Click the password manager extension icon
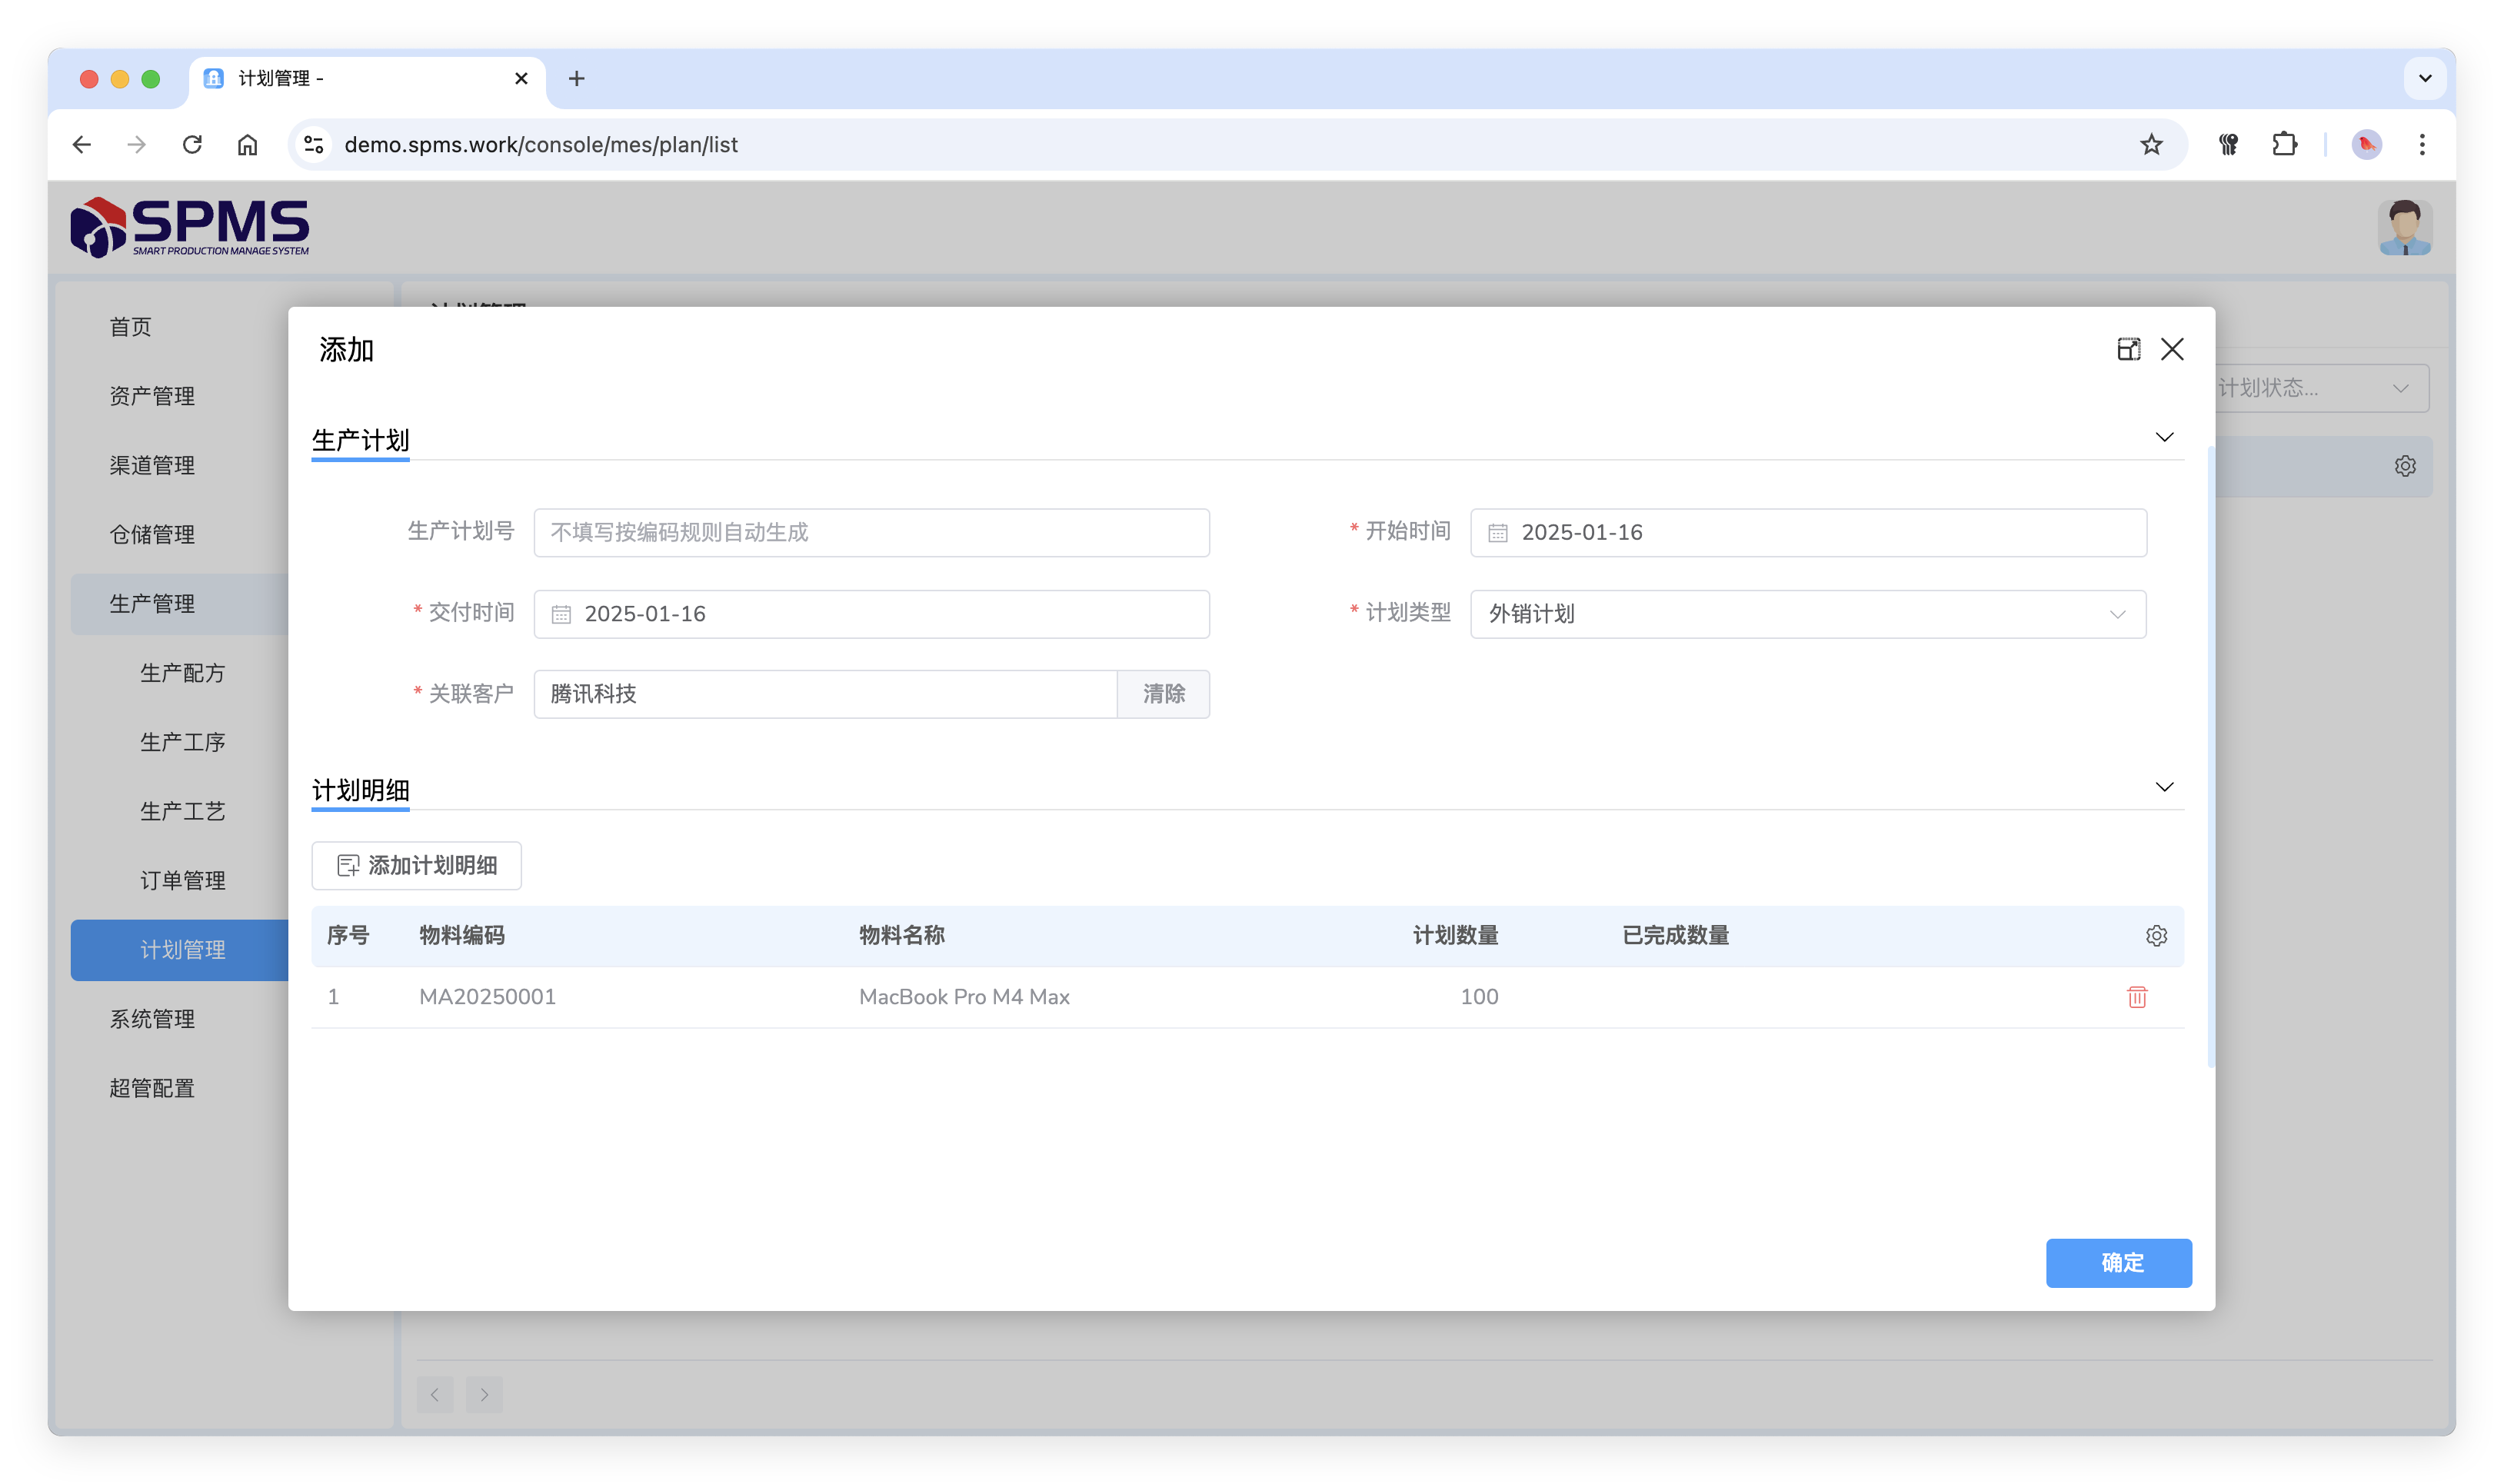The width and height of the screenshot is (2504, 1484). [2228, 145]
